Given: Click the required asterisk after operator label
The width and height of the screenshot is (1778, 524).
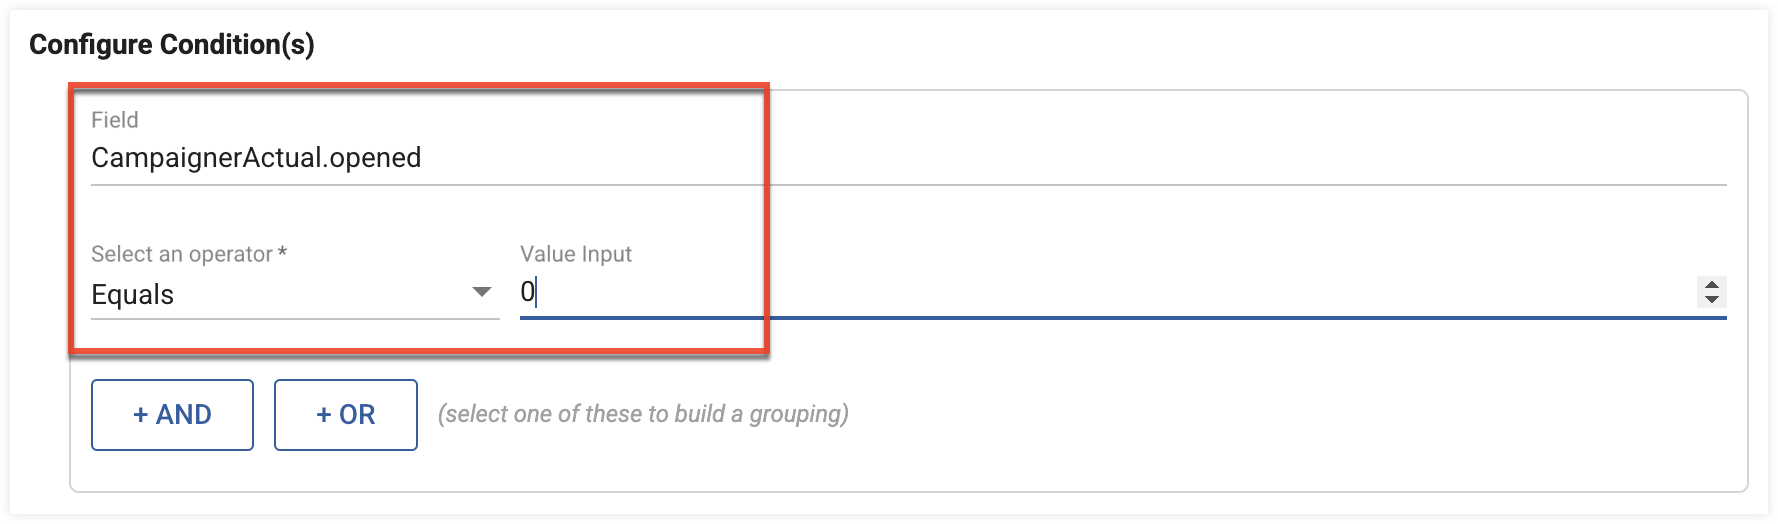Looking at the screenshot, I should pos(282,251).
